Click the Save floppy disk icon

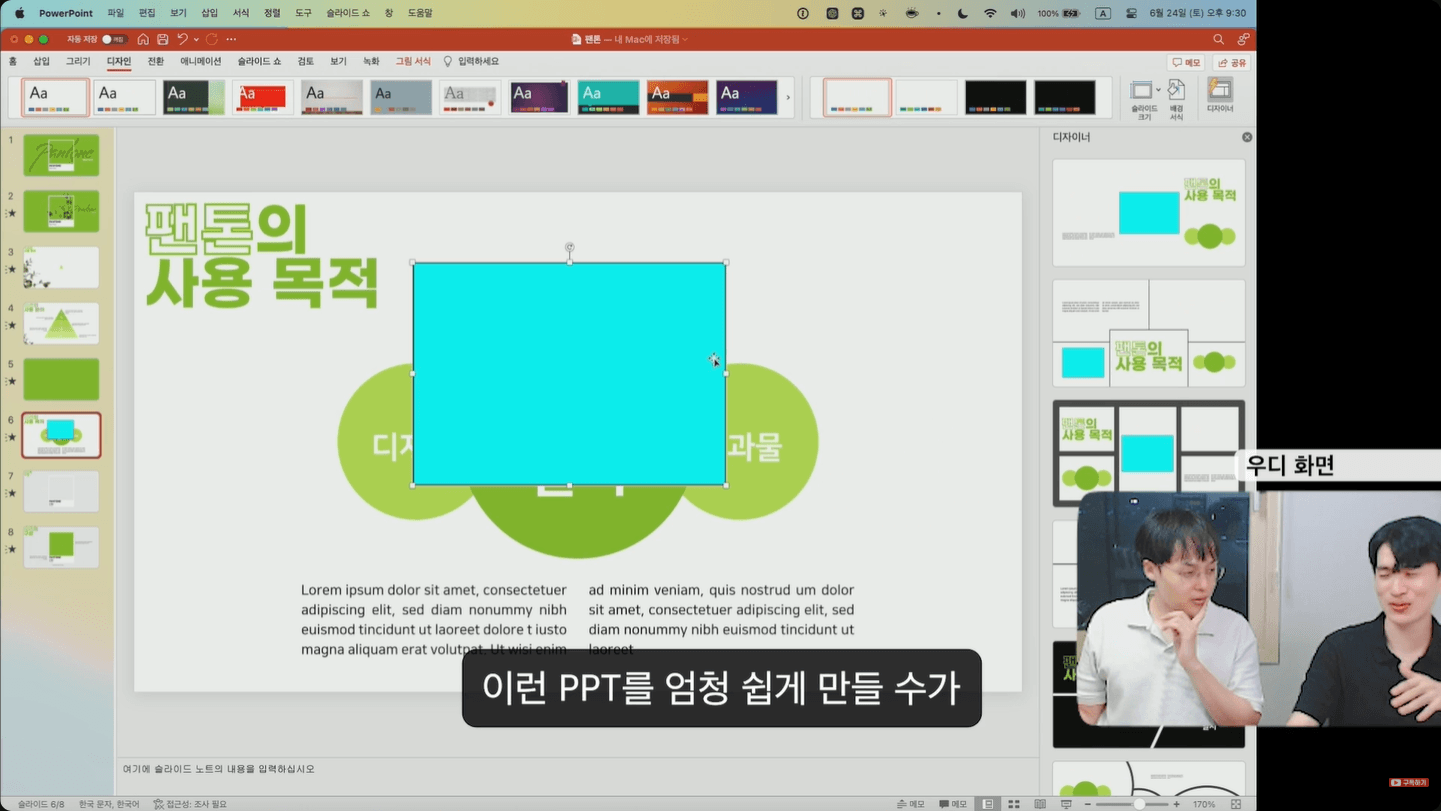162,39
